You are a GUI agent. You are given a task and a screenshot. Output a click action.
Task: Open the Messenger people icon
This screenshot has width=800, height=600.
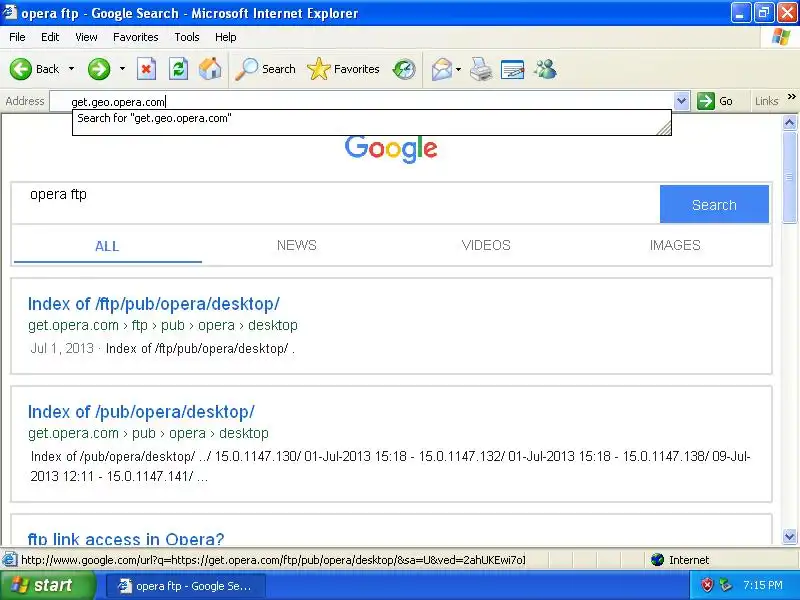point(545,69)
